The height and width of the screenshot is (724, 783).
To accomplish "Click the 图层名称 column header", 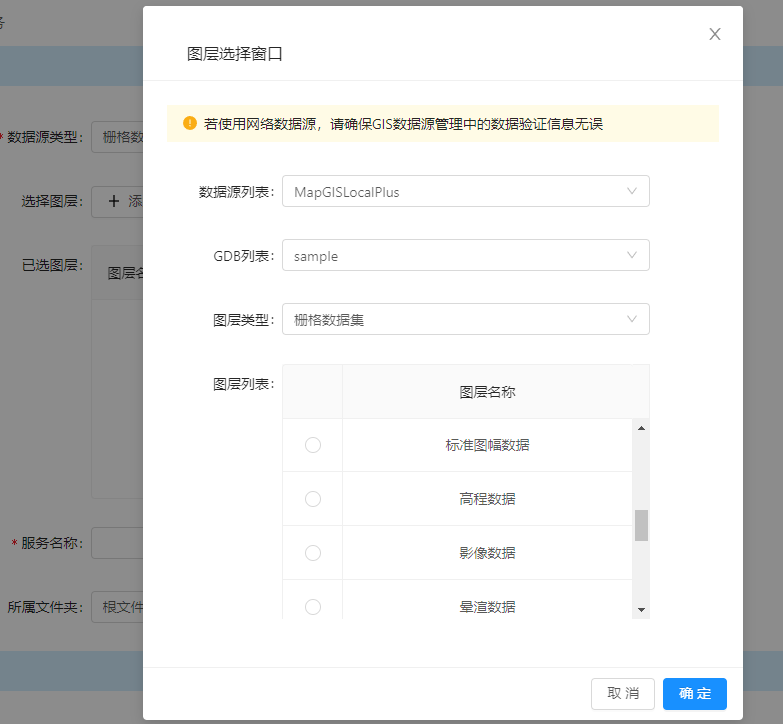I will click(487, 392).
